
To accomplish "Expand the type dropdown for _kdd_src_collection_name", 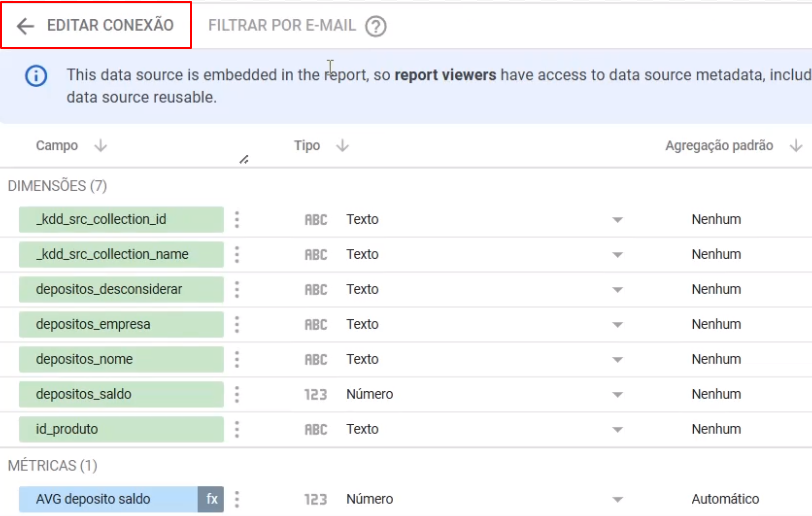I will point(617,255).
